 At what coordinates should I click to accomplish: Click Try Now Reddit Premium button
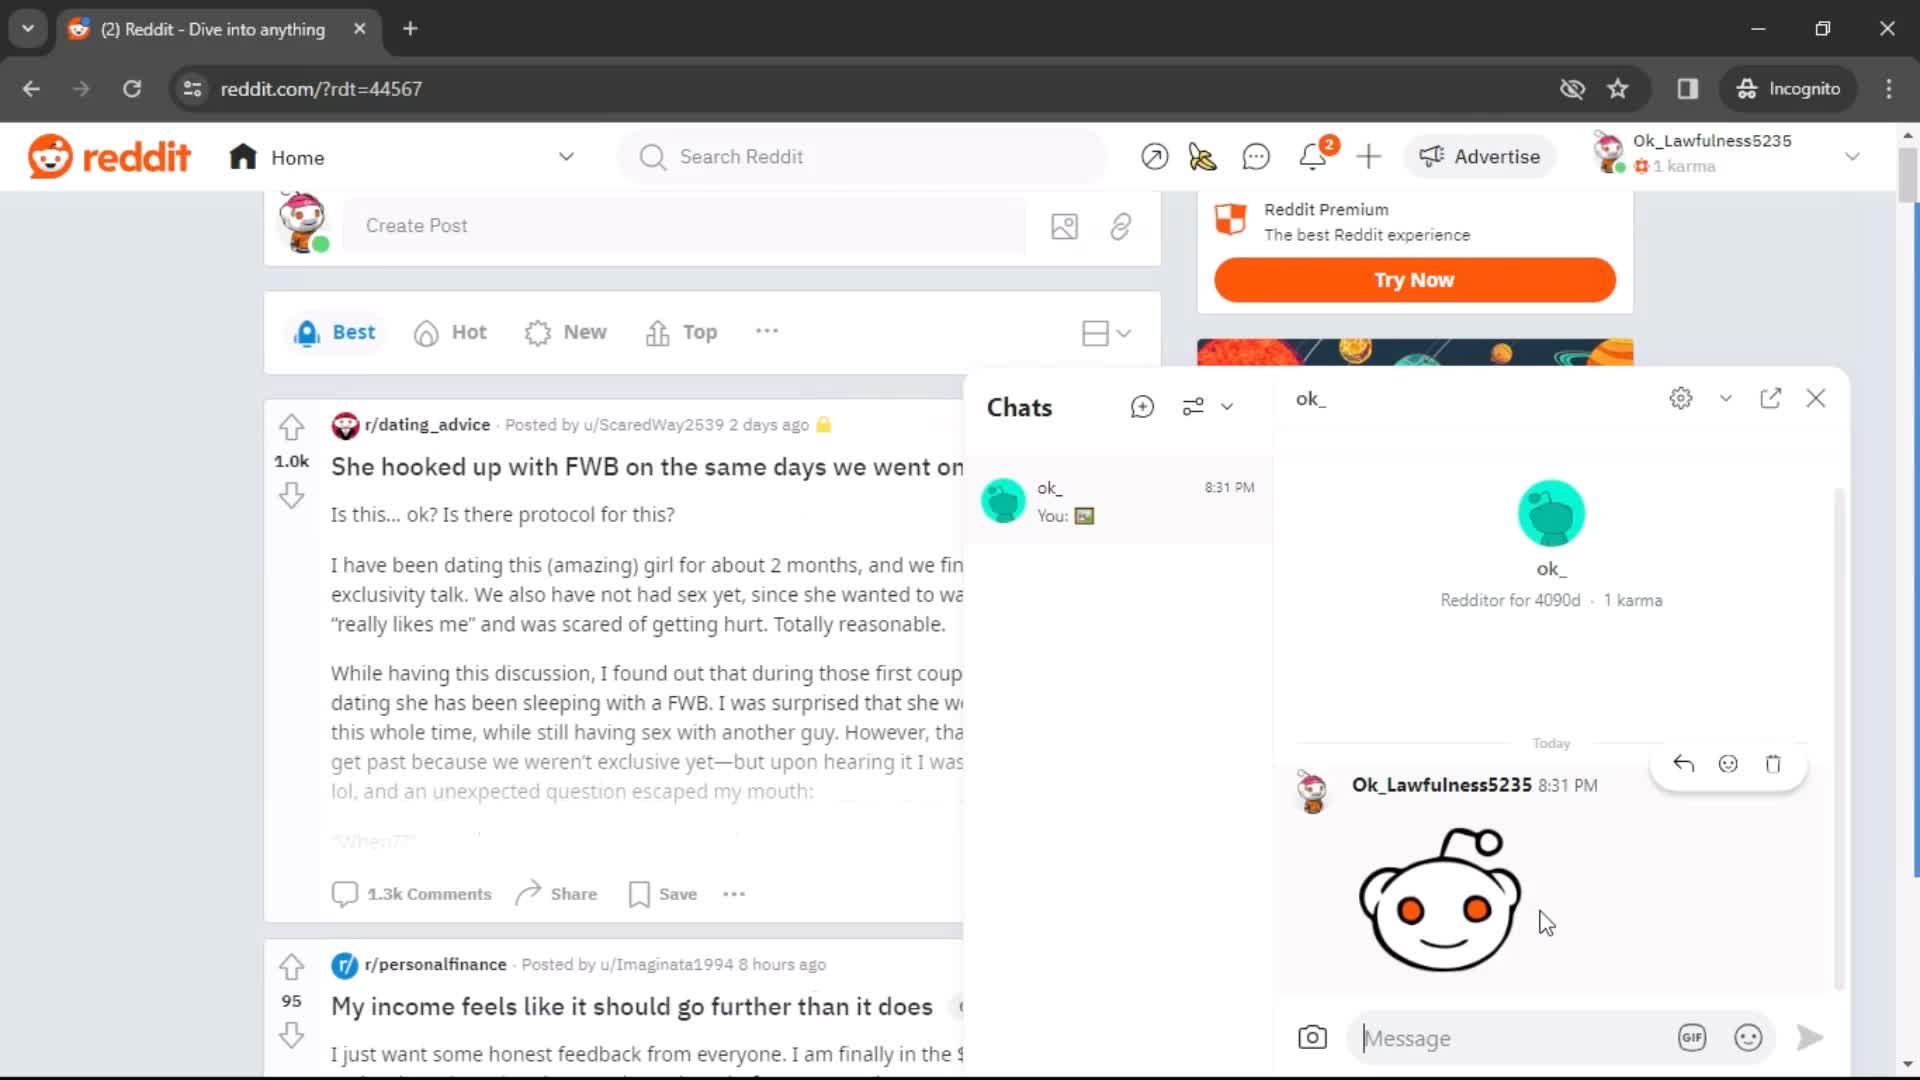tap(1415, 280)
